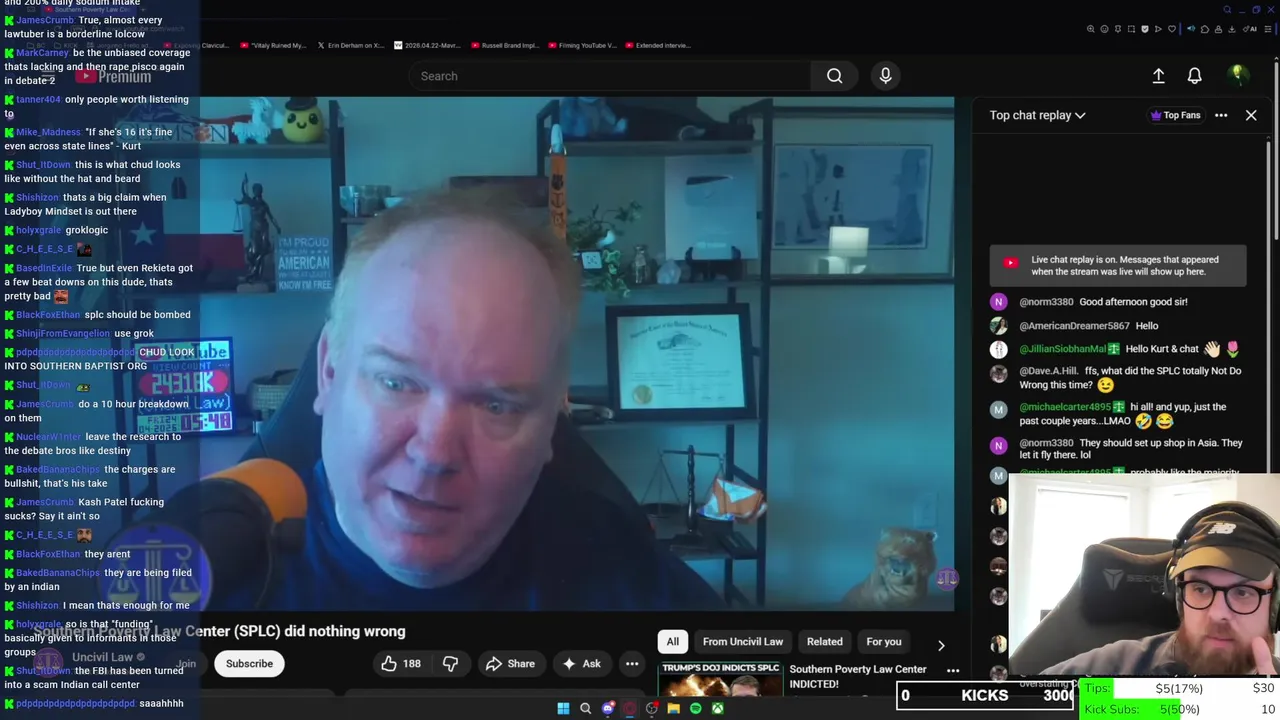Open Windows taskbar search
This screenshot has width=1280, height=720.
(x=585, y=709)
